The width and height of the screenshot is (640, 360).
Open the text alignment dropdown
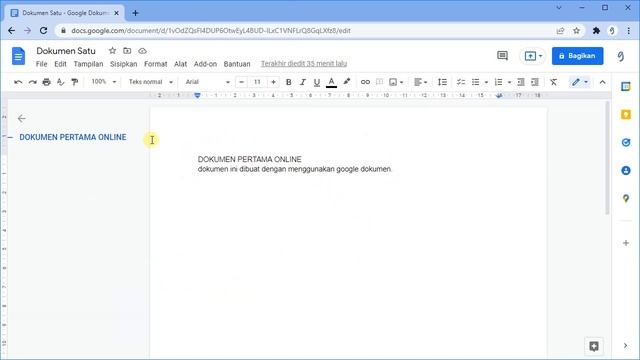[x=420, y=82]
